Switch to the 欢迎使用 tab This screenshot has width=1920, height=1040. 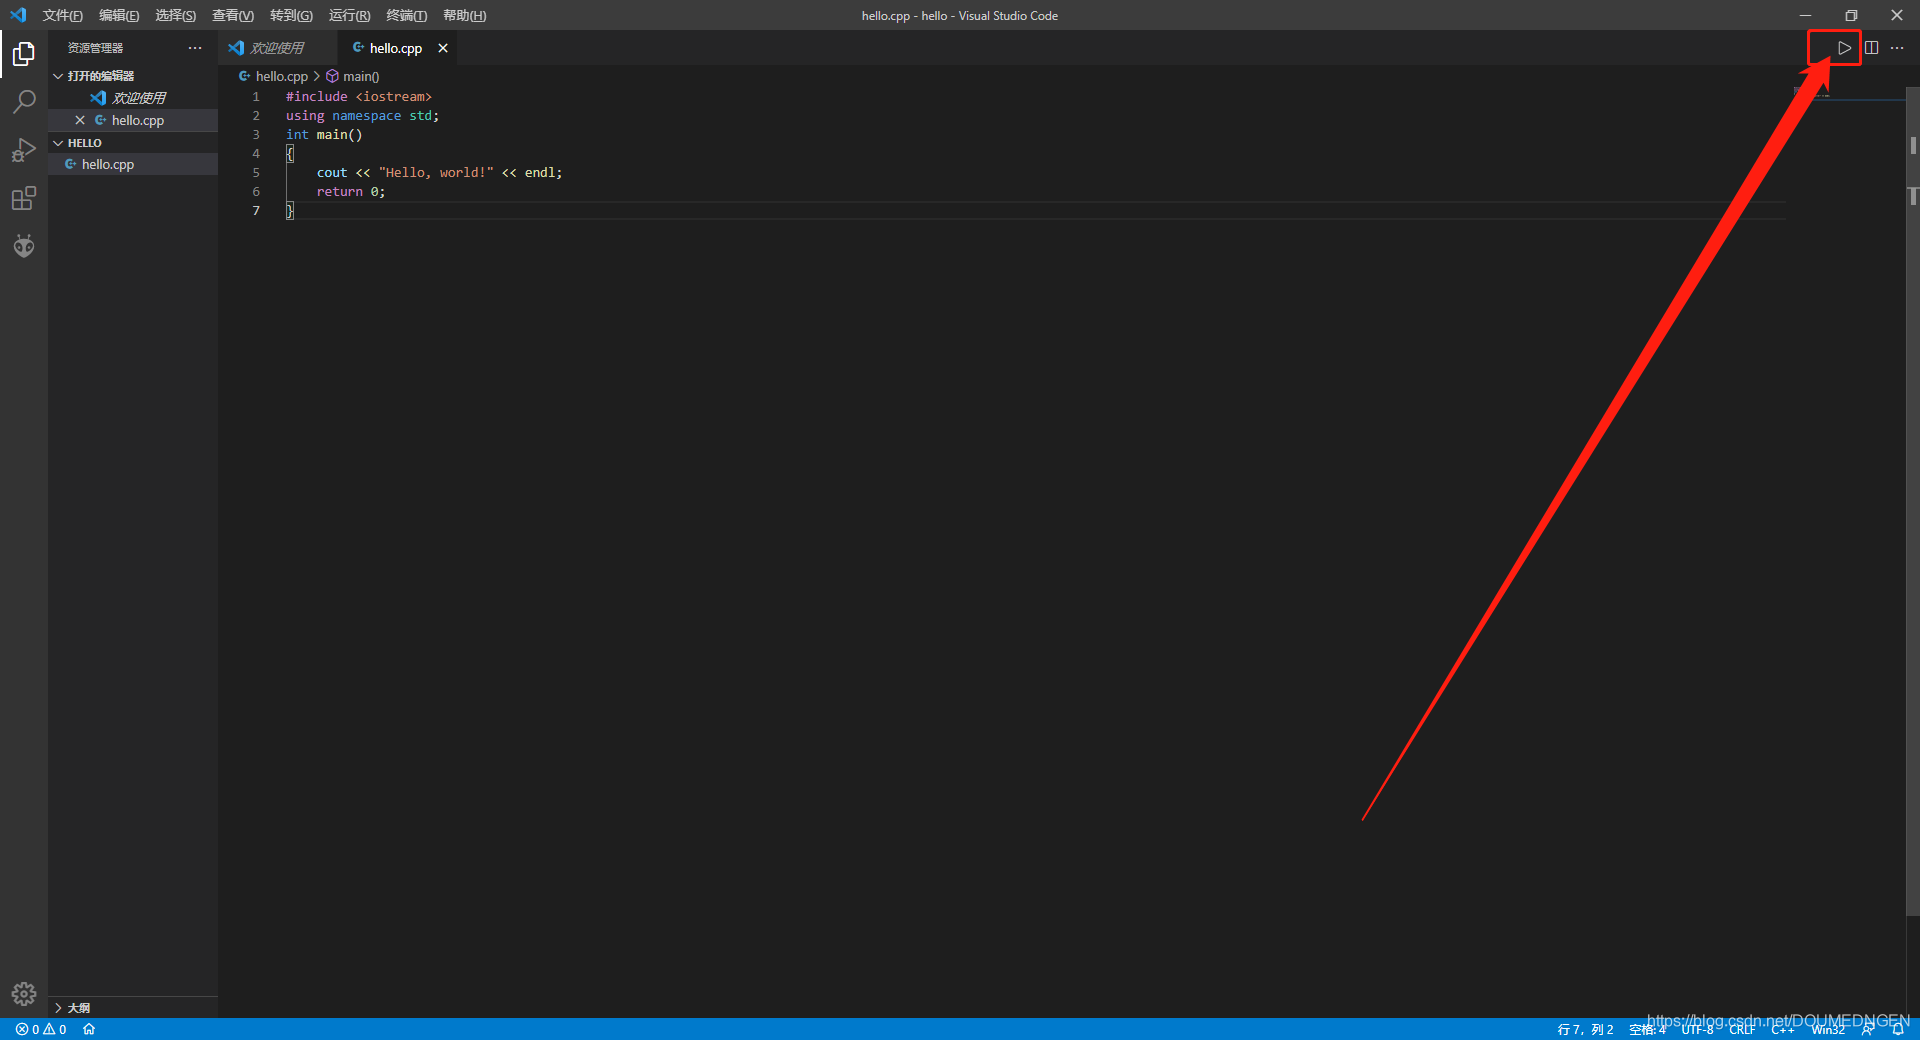click(277, 47)
